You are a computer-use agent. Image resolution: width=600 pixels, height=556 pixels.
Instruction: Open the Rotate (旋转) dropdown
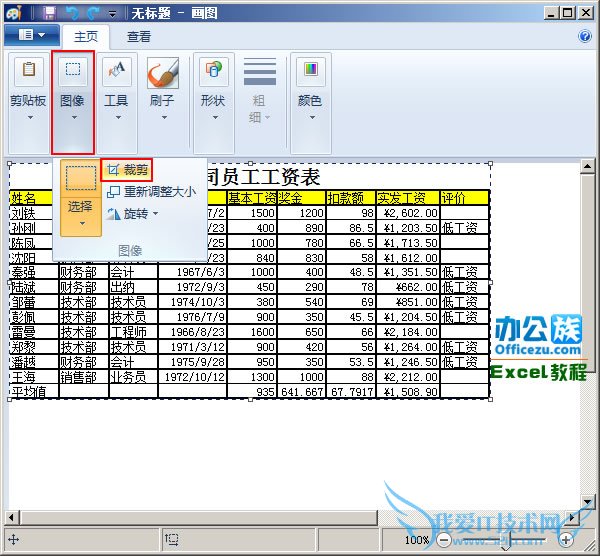click(133, 214)
